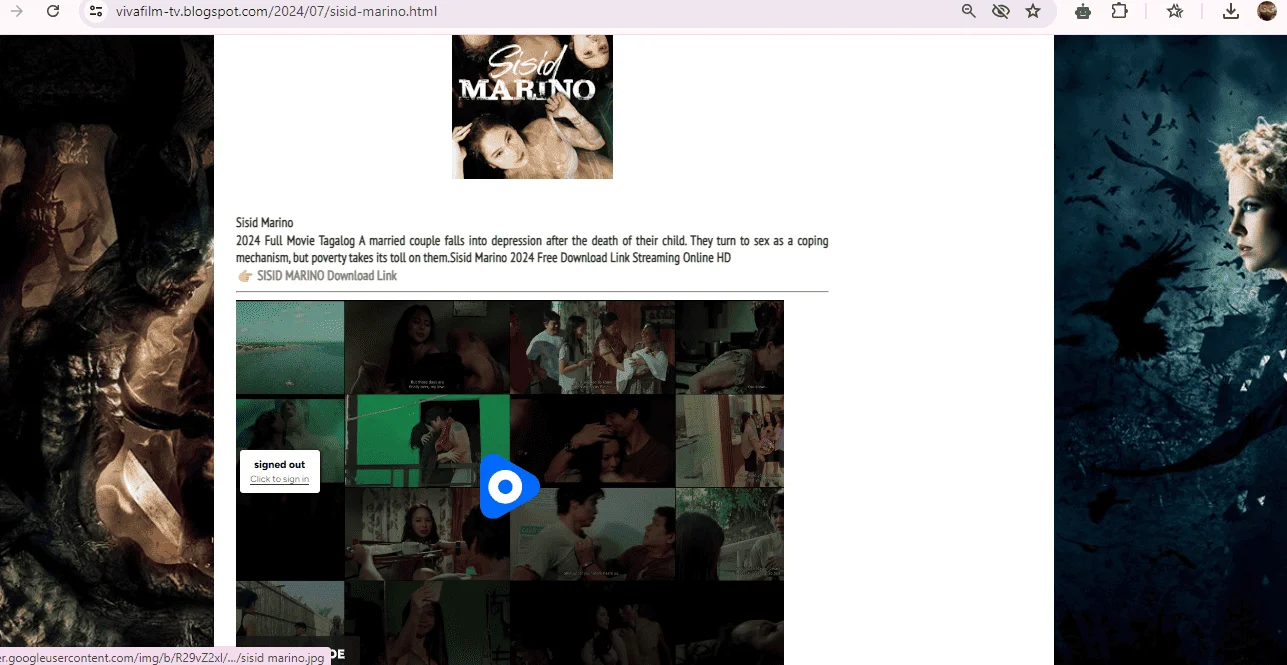
Task: Open the Sisid Marino poster image
Action: coord(532,107)
